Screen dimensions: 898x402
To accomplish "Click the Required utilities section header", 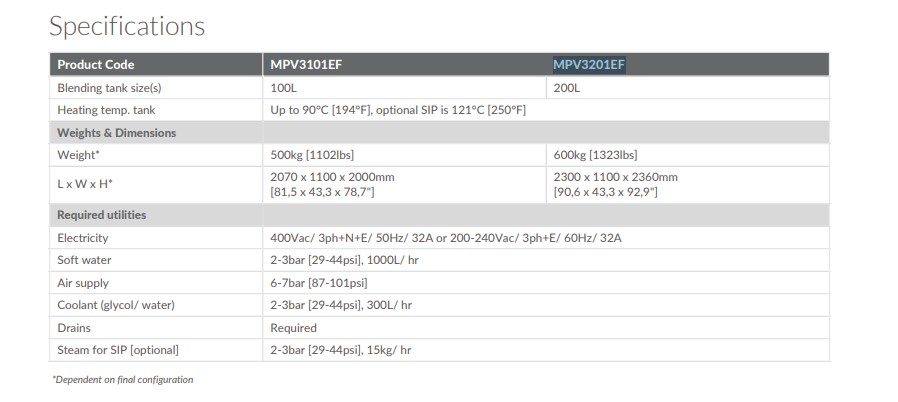I will (x=101, y=215).
